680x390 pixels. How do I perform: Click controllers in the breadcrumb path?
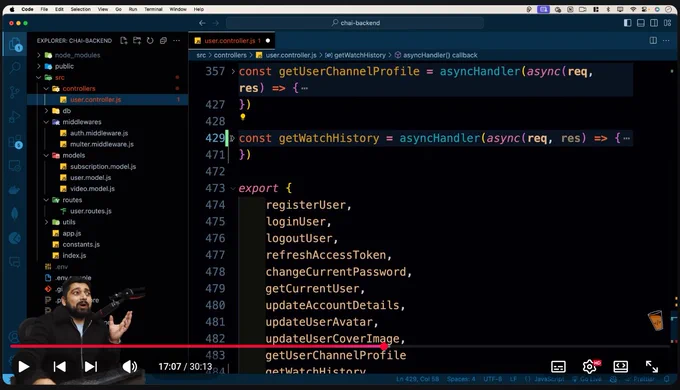tap(230, 55)
